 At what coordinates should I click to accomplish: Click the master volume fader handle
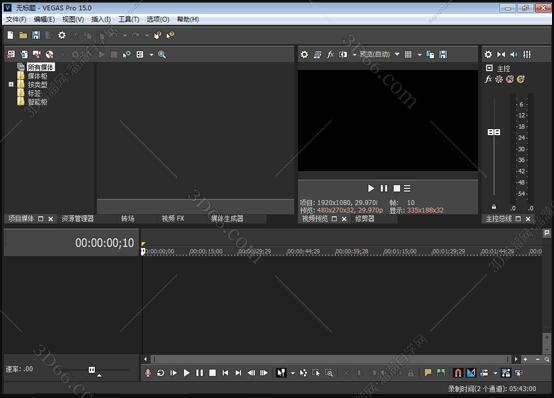tap(494, 132)
